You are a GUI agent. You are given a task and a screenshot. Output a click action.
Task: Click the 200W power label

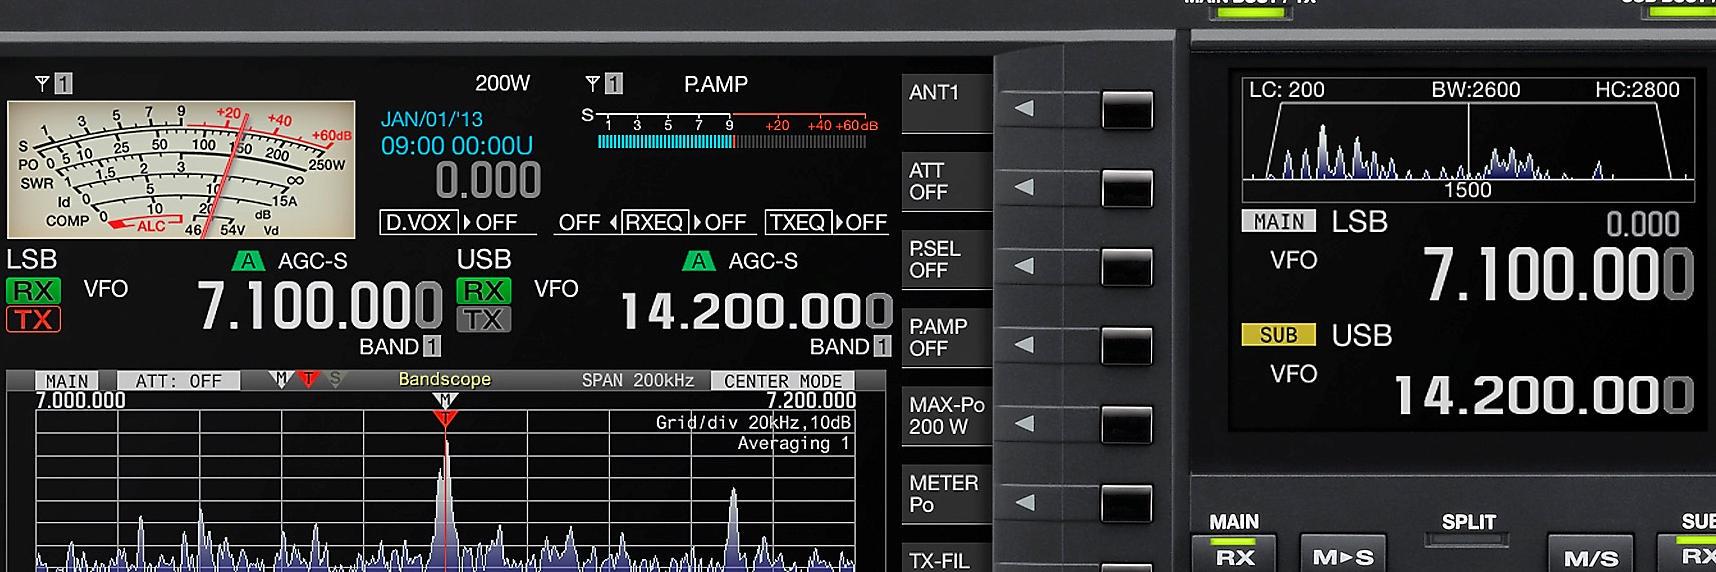pos(502,84)
